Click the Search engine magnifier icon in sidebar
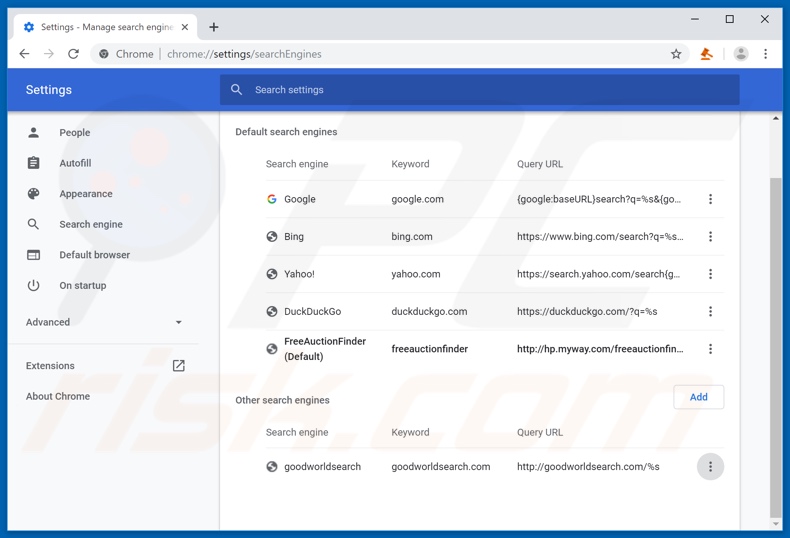This screenshot has width=790, height=538. (33, 224)
